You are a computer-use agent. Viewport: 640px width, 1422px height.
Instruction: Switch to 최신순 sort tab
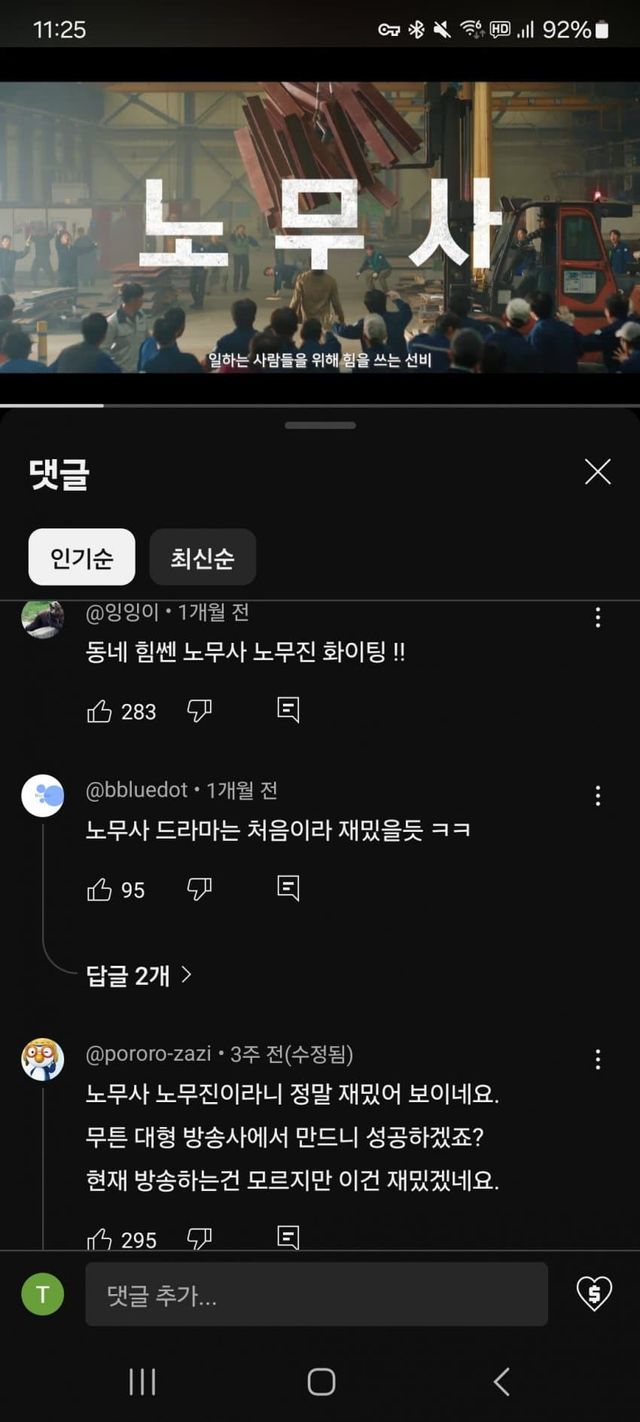(x=202, y=557)
